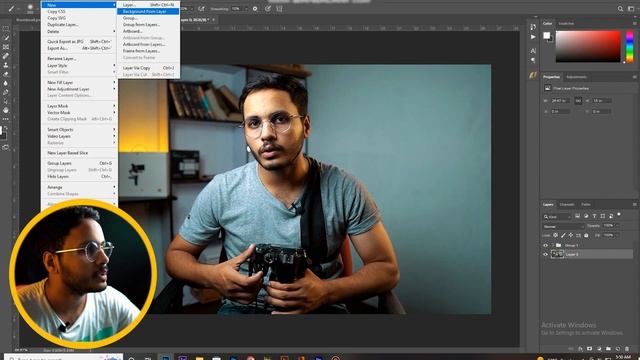Open the New Adjustment Layer submenu

coord(79,89)
